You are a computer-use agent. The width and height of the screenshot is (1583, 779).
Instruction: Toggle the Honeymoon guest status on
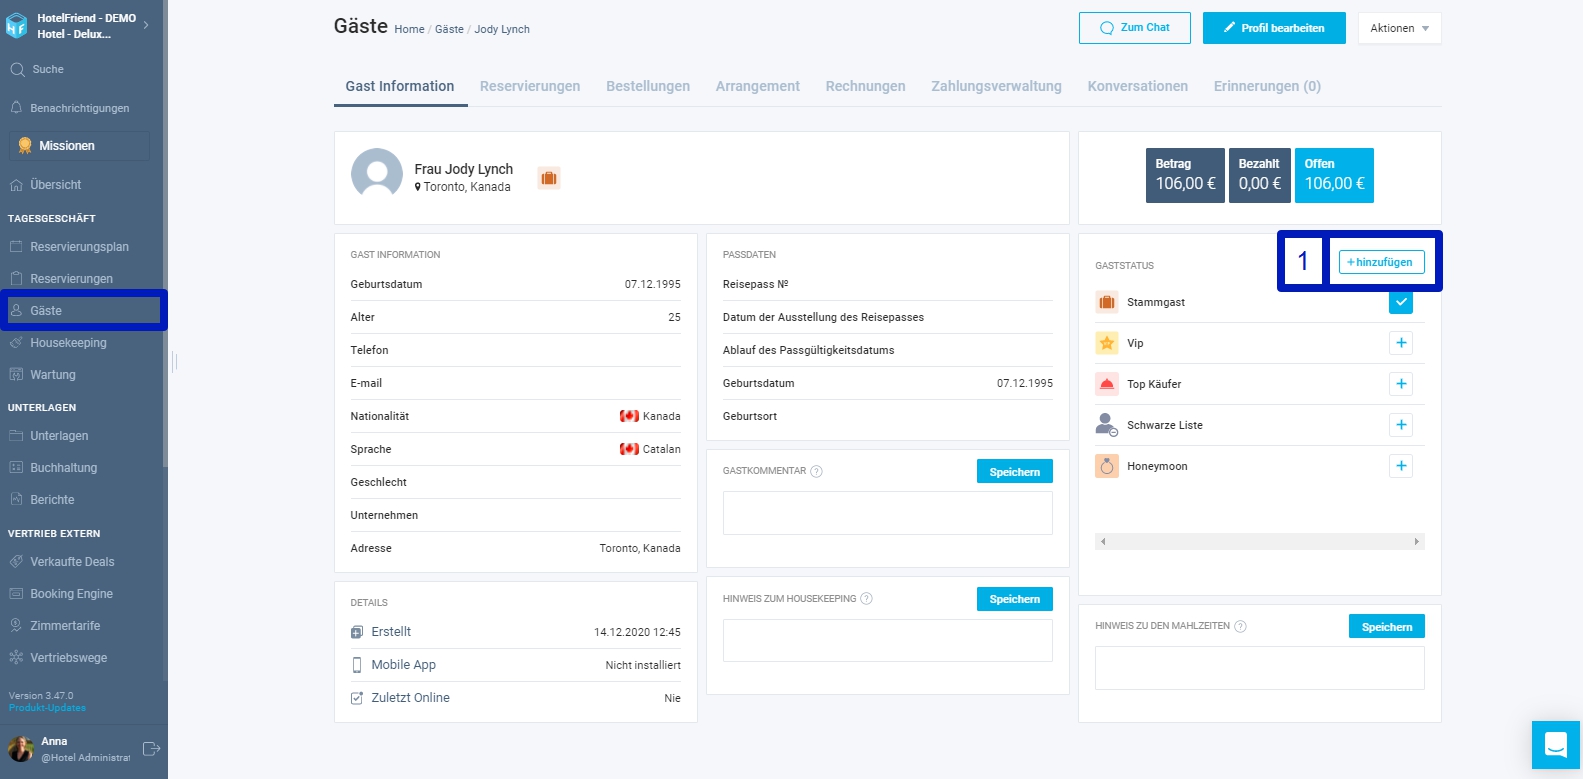tap(1401, 466)
